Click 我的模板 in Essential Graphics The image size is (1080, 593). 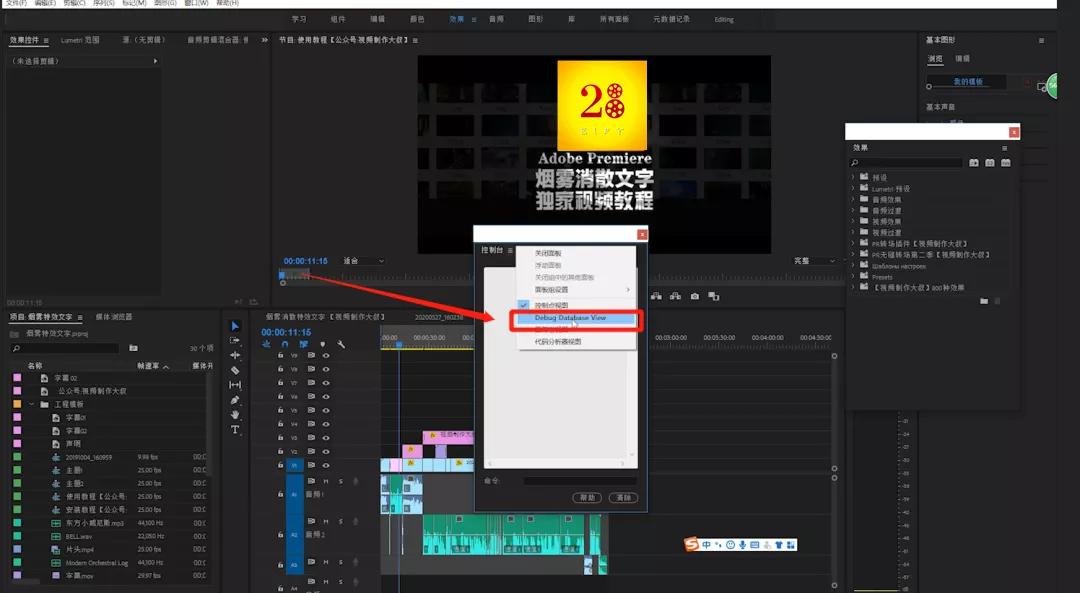coord(968,82)
